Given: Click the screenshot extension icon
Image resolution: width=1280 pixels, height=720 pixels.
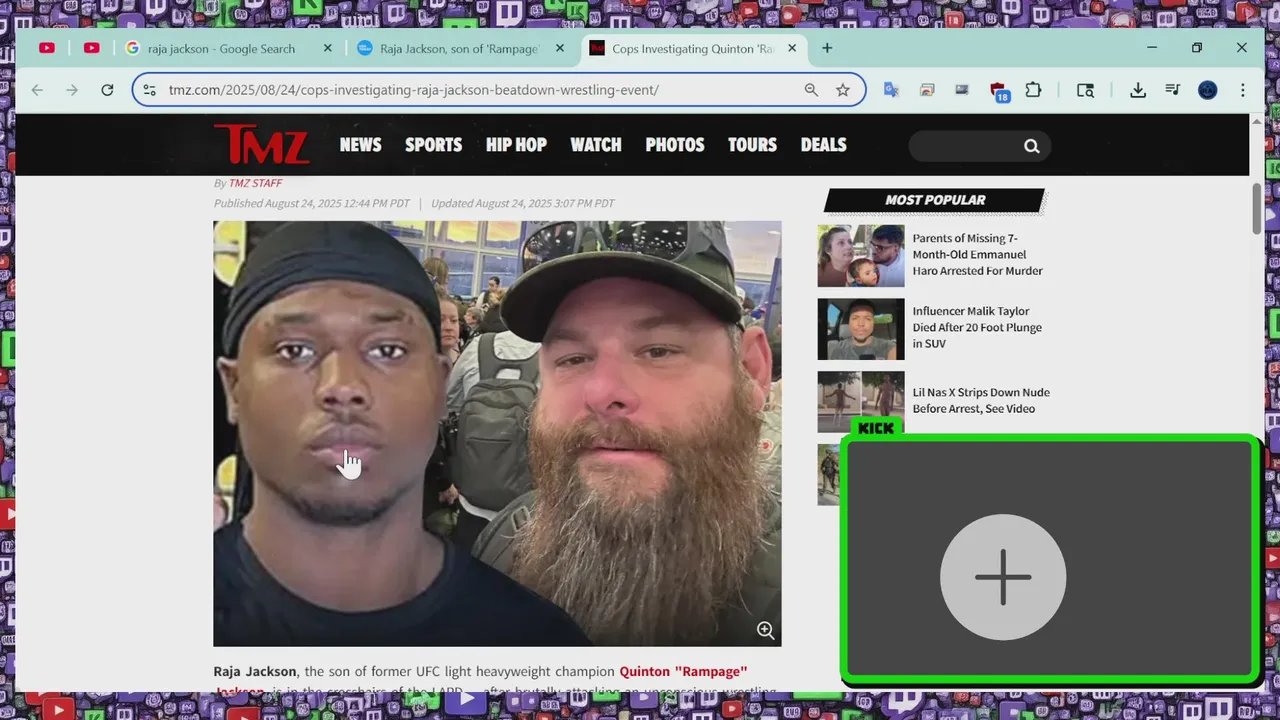Looking at the screenshot, I should point(962,90).
